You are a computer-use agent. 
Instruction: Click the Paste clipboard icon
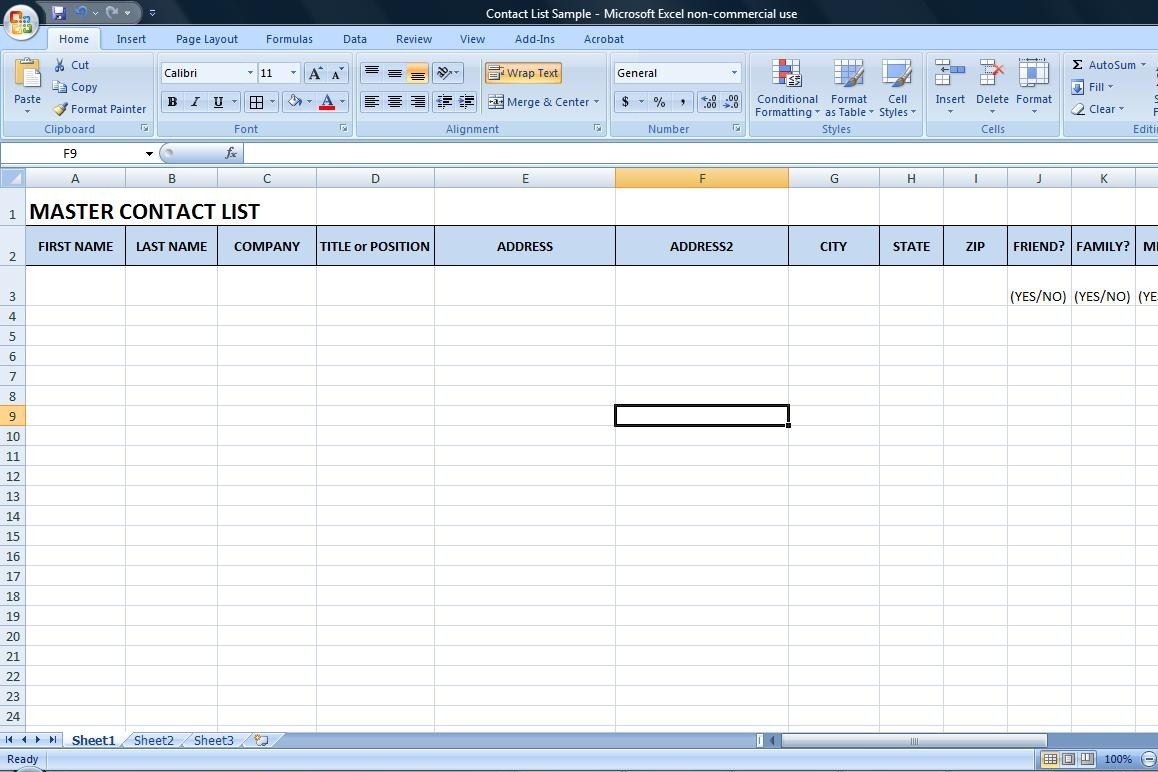[27, 76]
